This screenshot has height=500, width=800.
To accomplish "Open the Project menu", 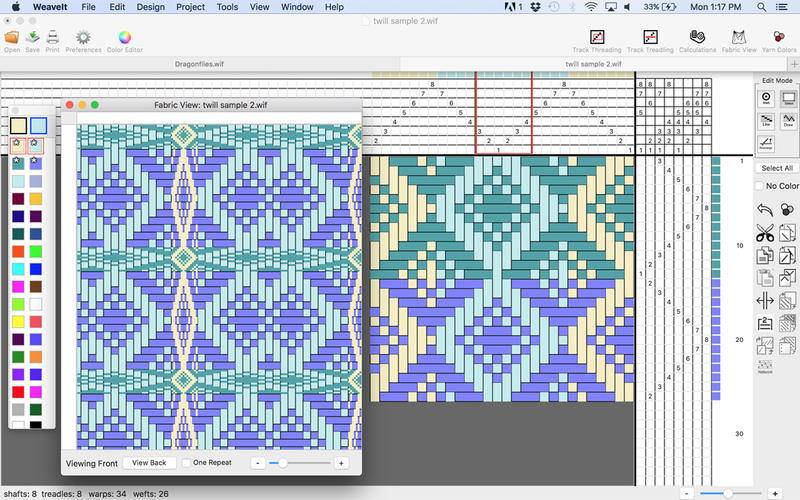I will point(190,7).
